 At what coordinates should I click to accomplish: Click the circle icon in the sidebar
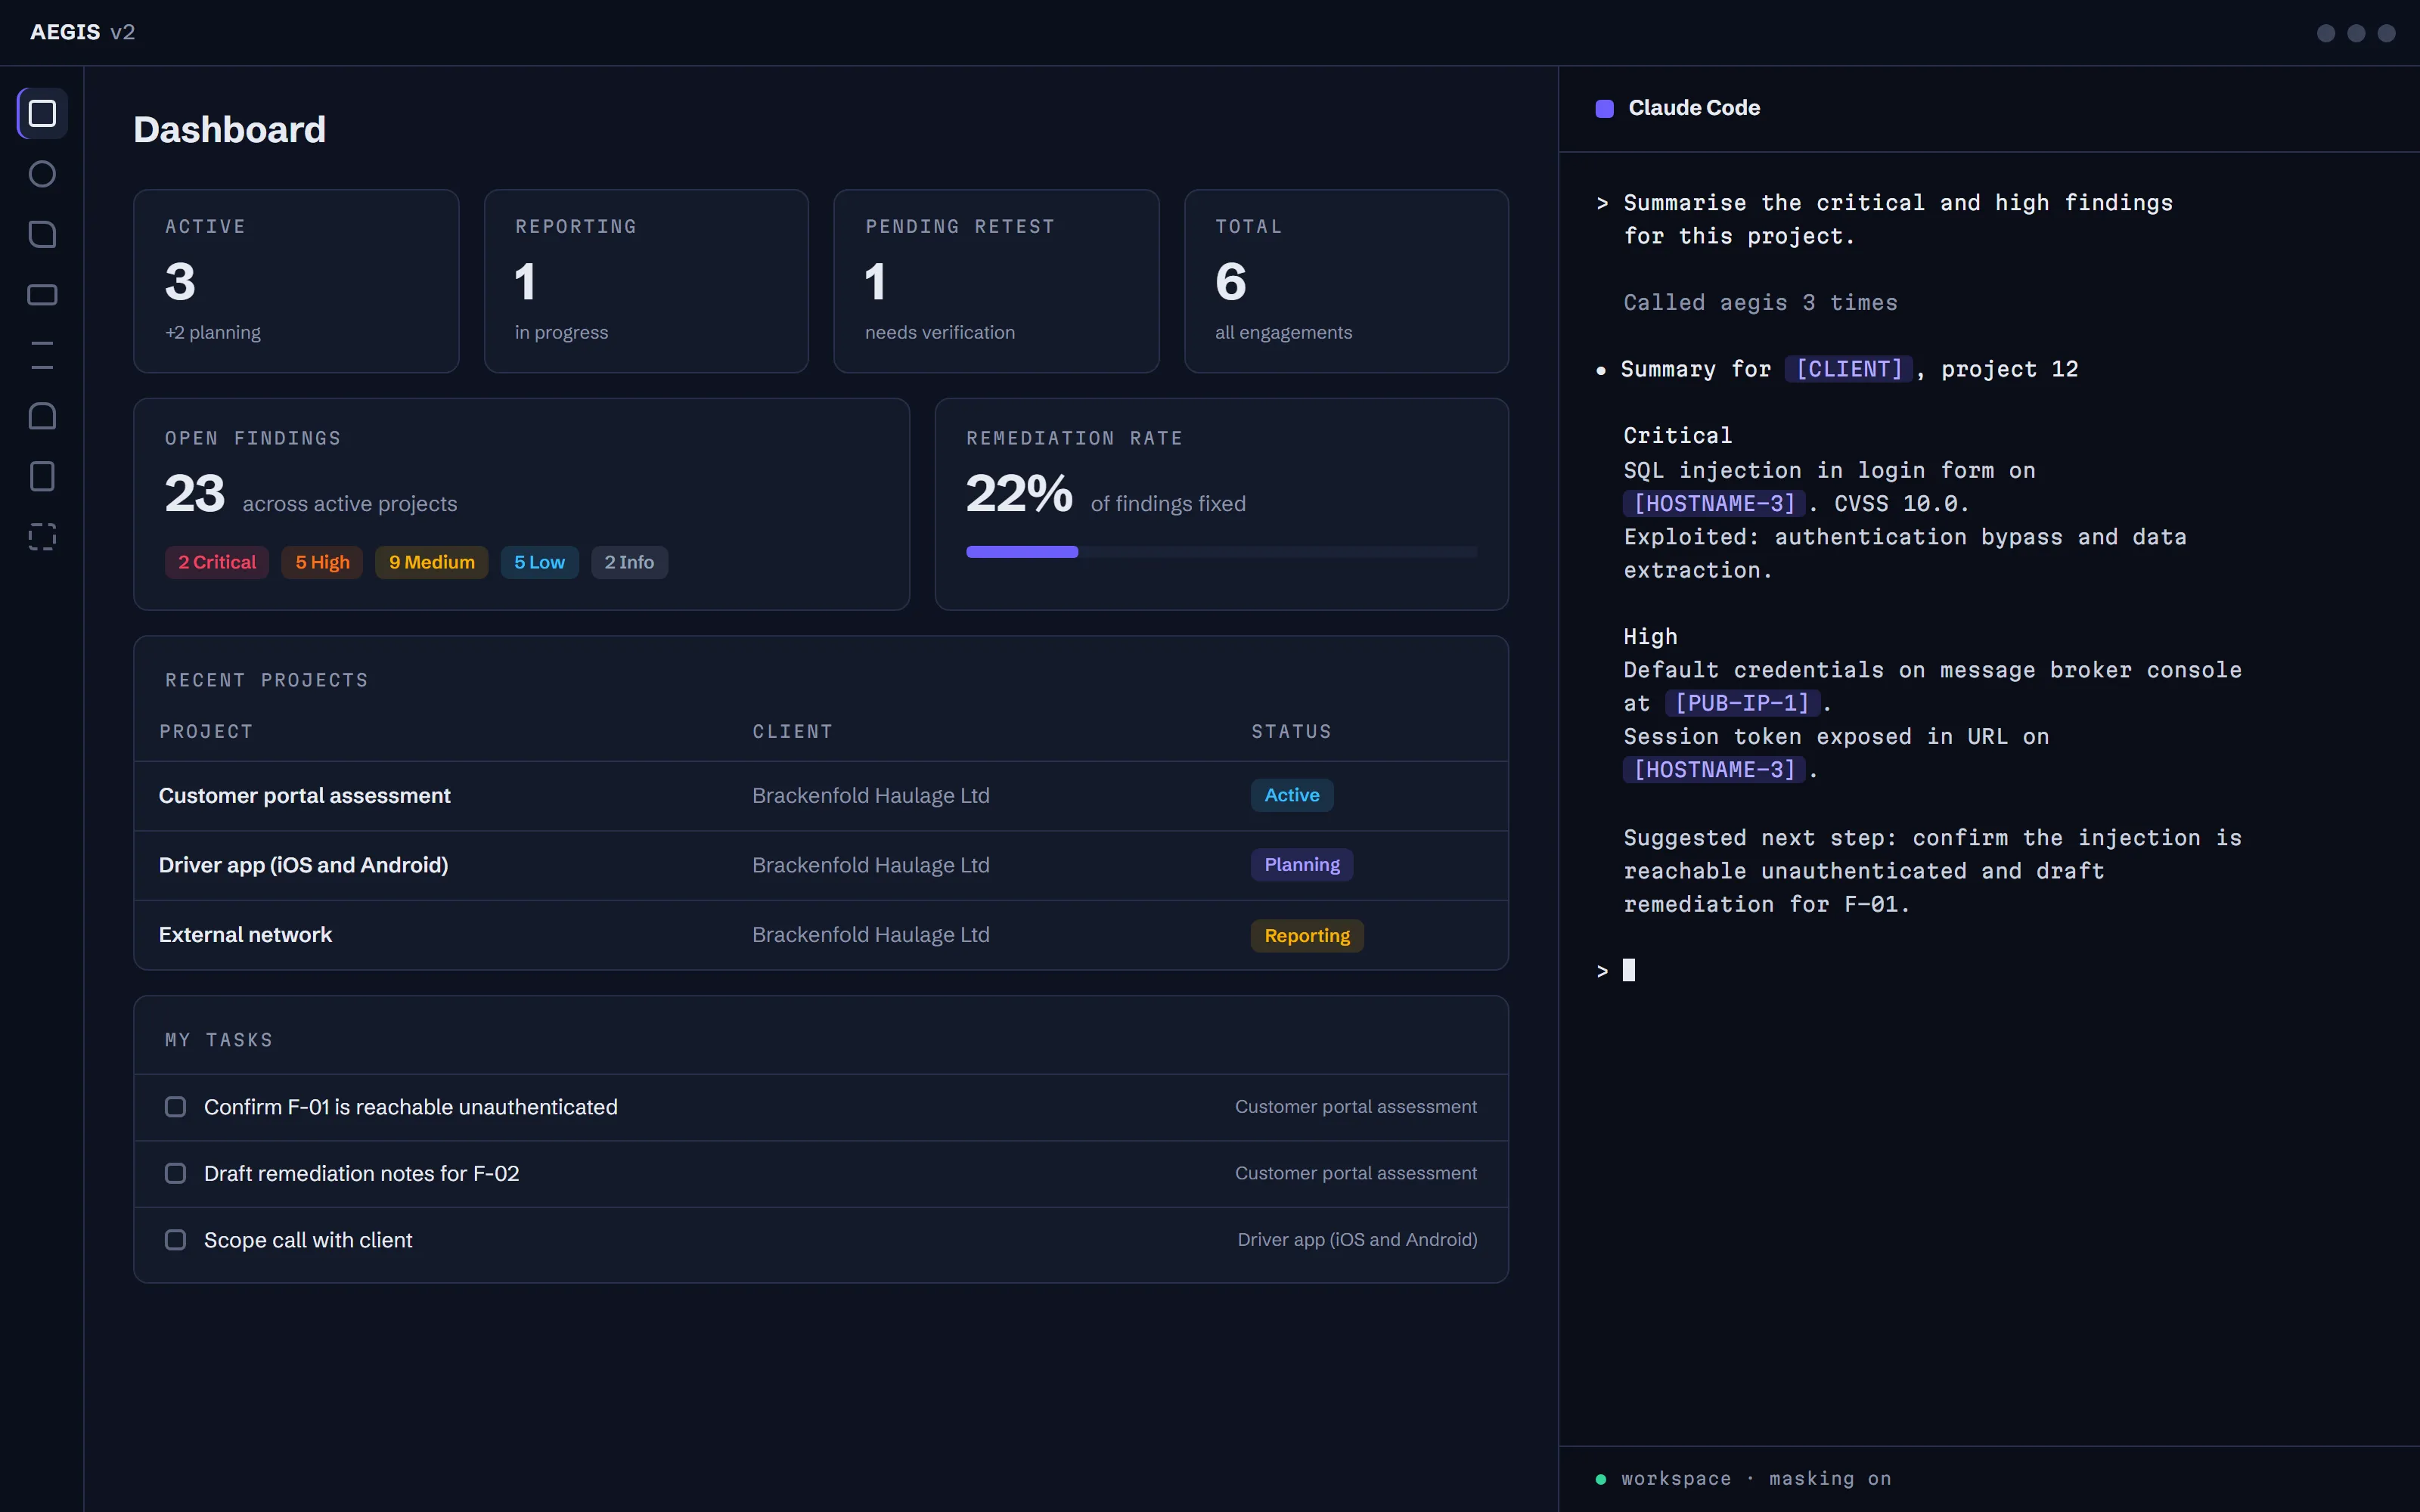(x=42, y=174)
